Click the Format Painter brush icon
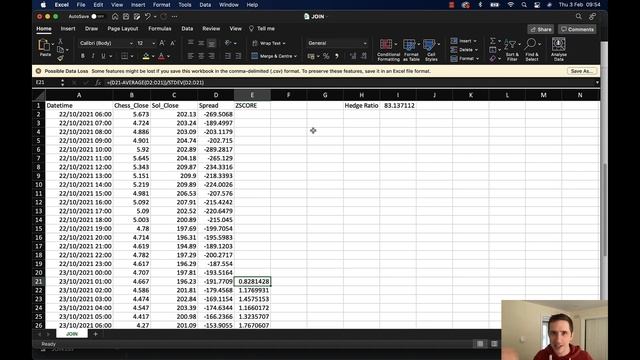640x360 pixels. 60,58
